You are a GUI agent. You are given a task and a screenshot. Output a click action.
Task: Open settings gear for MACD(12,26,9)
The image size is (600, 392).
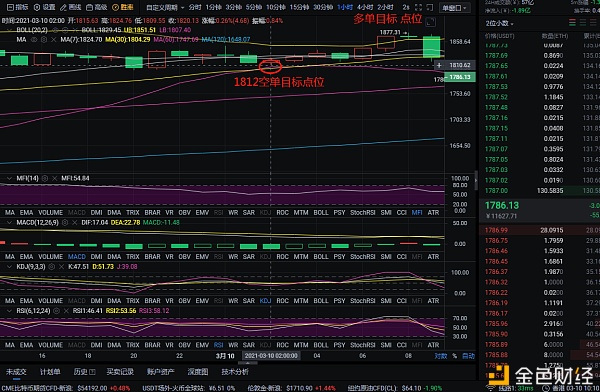click(x=65, y=222)
